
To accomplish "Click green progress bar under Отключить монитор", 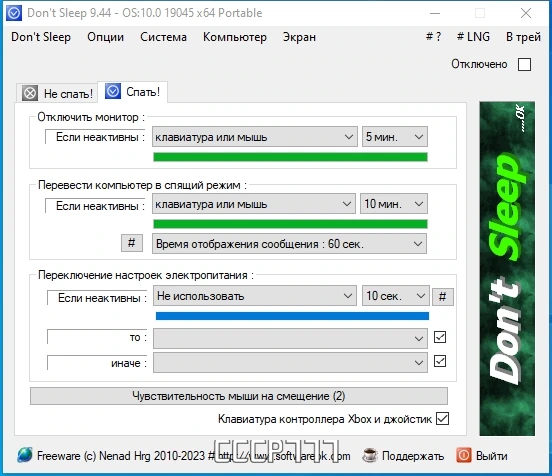I will pyautogui.click(x=290, y=157).
